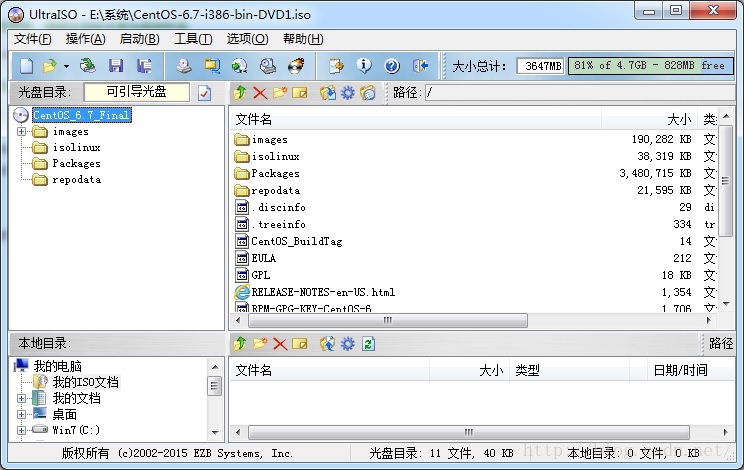Click the rename icon in 本地目录 toolbar
This screenshot has width=744, height=470.
pos(300,343)
